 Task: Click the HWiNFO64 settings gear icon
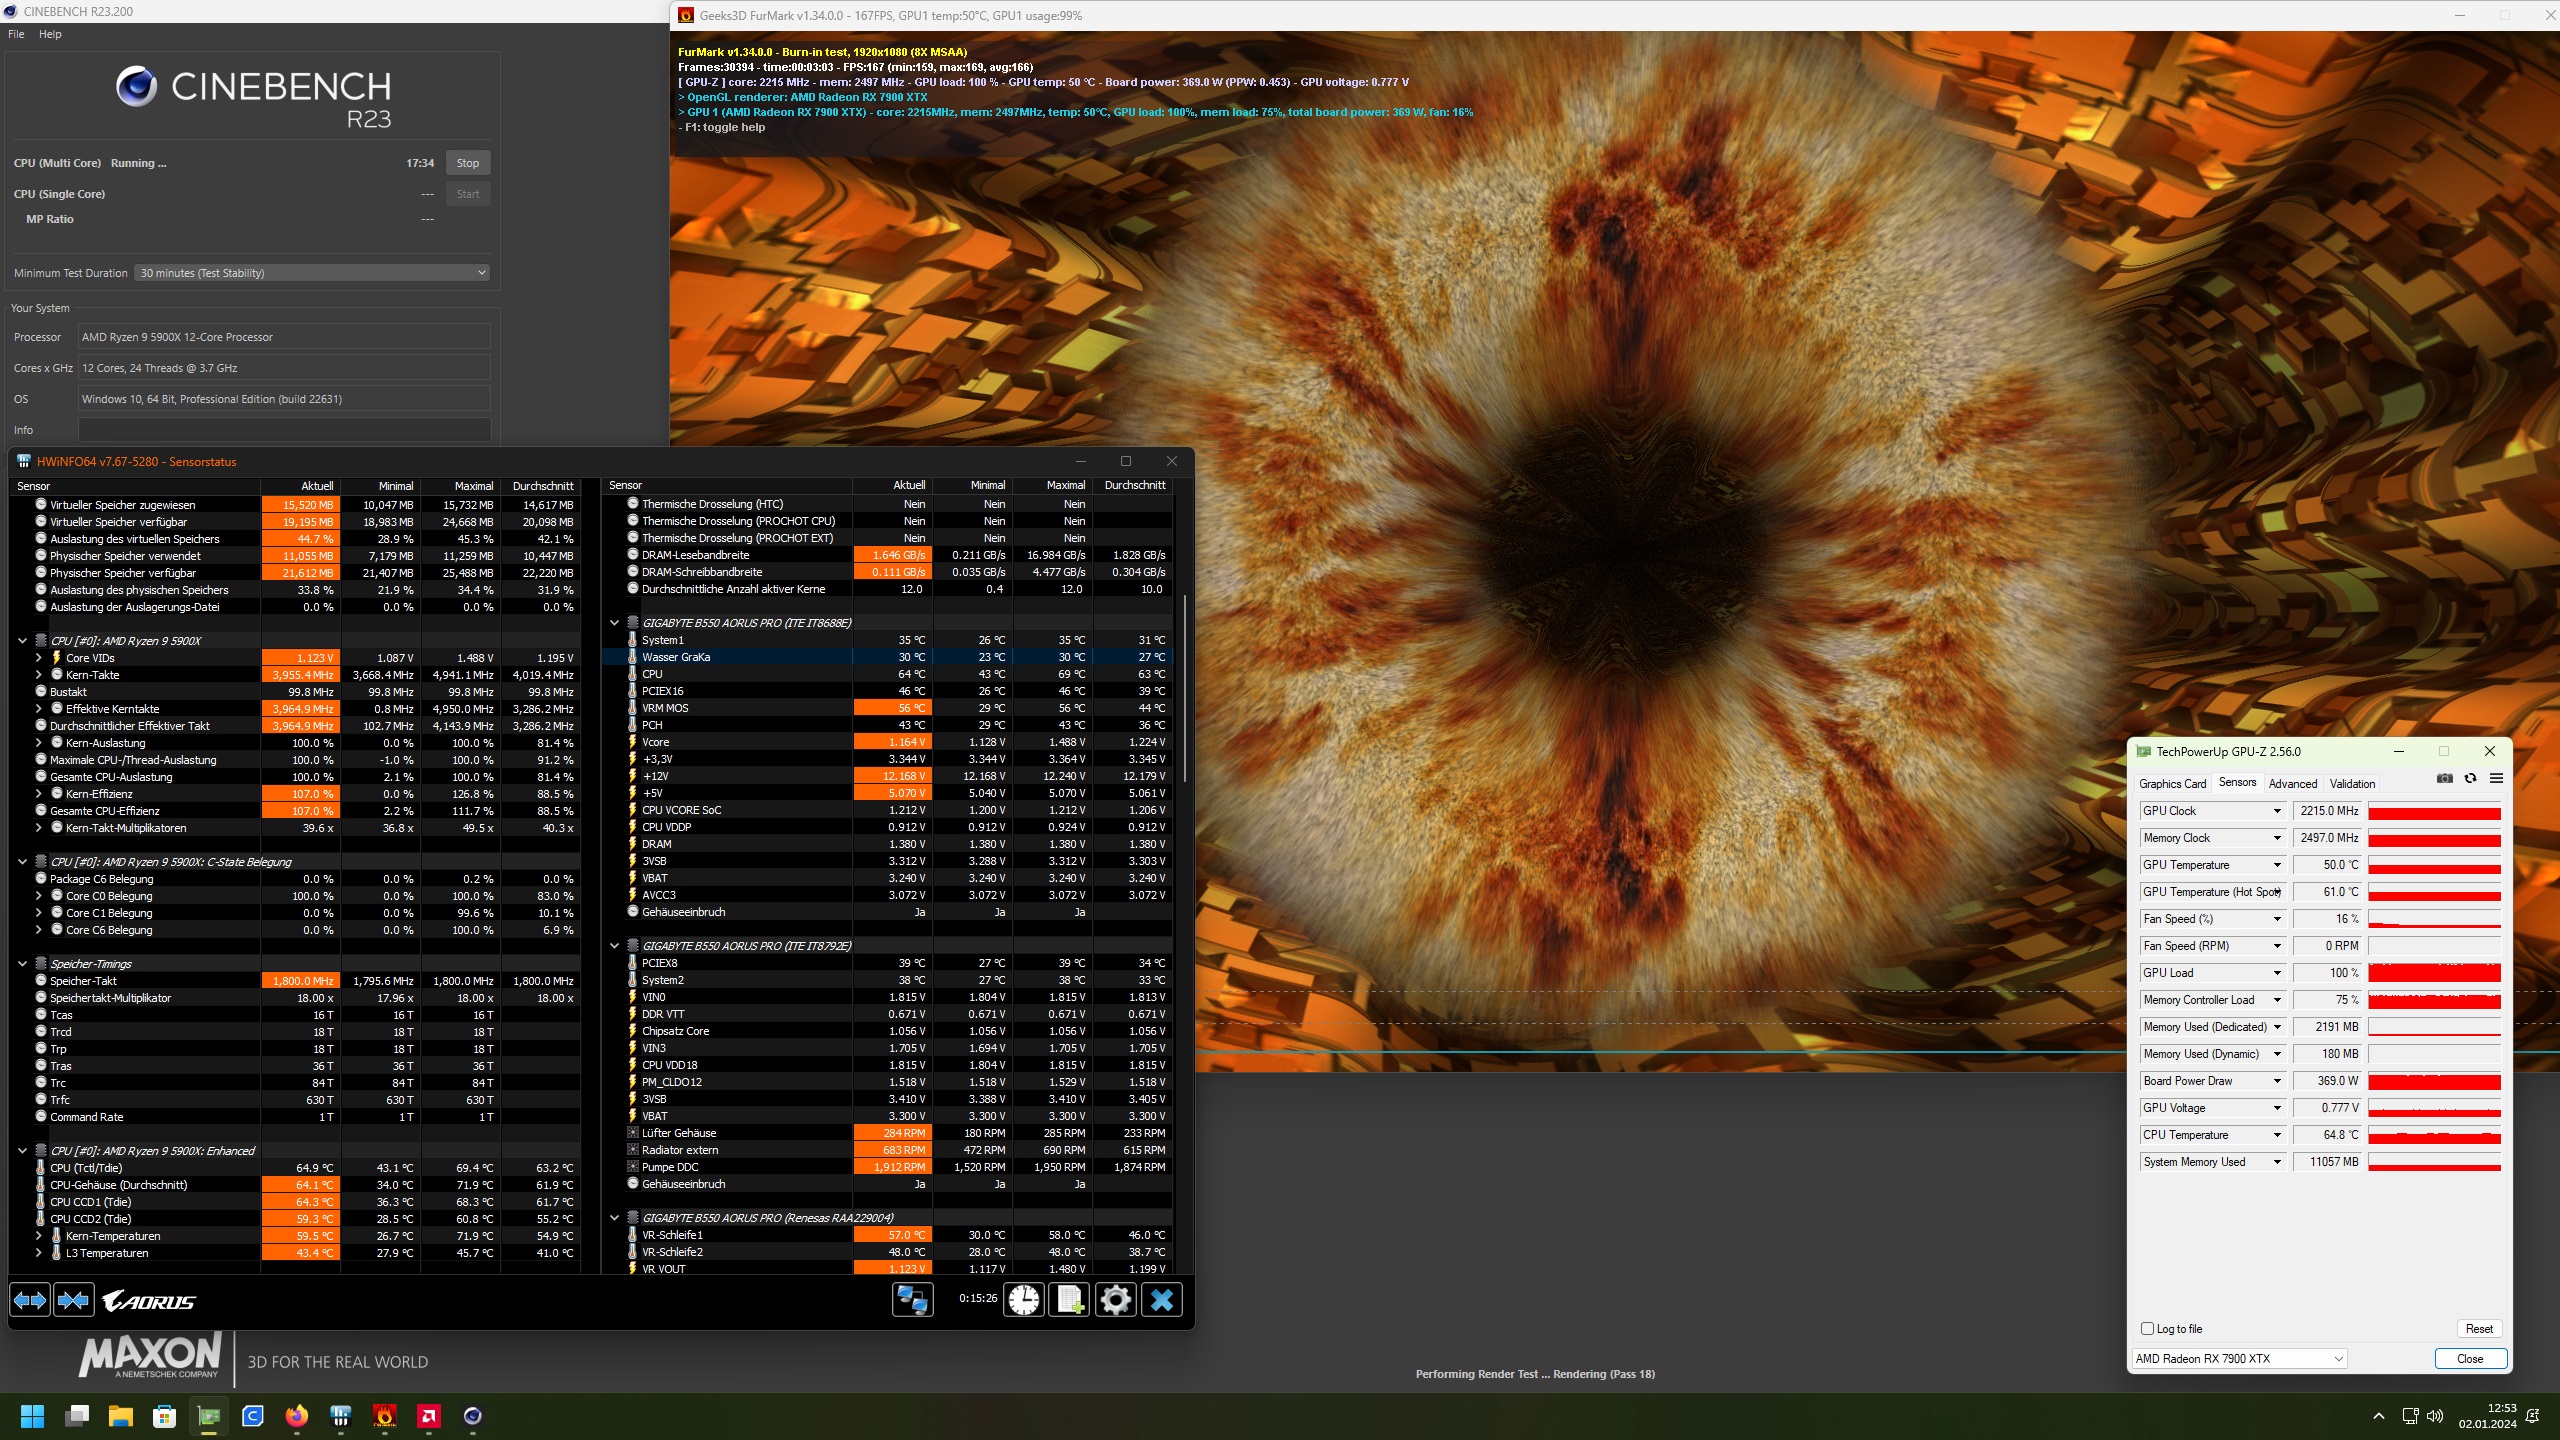1116,1299
